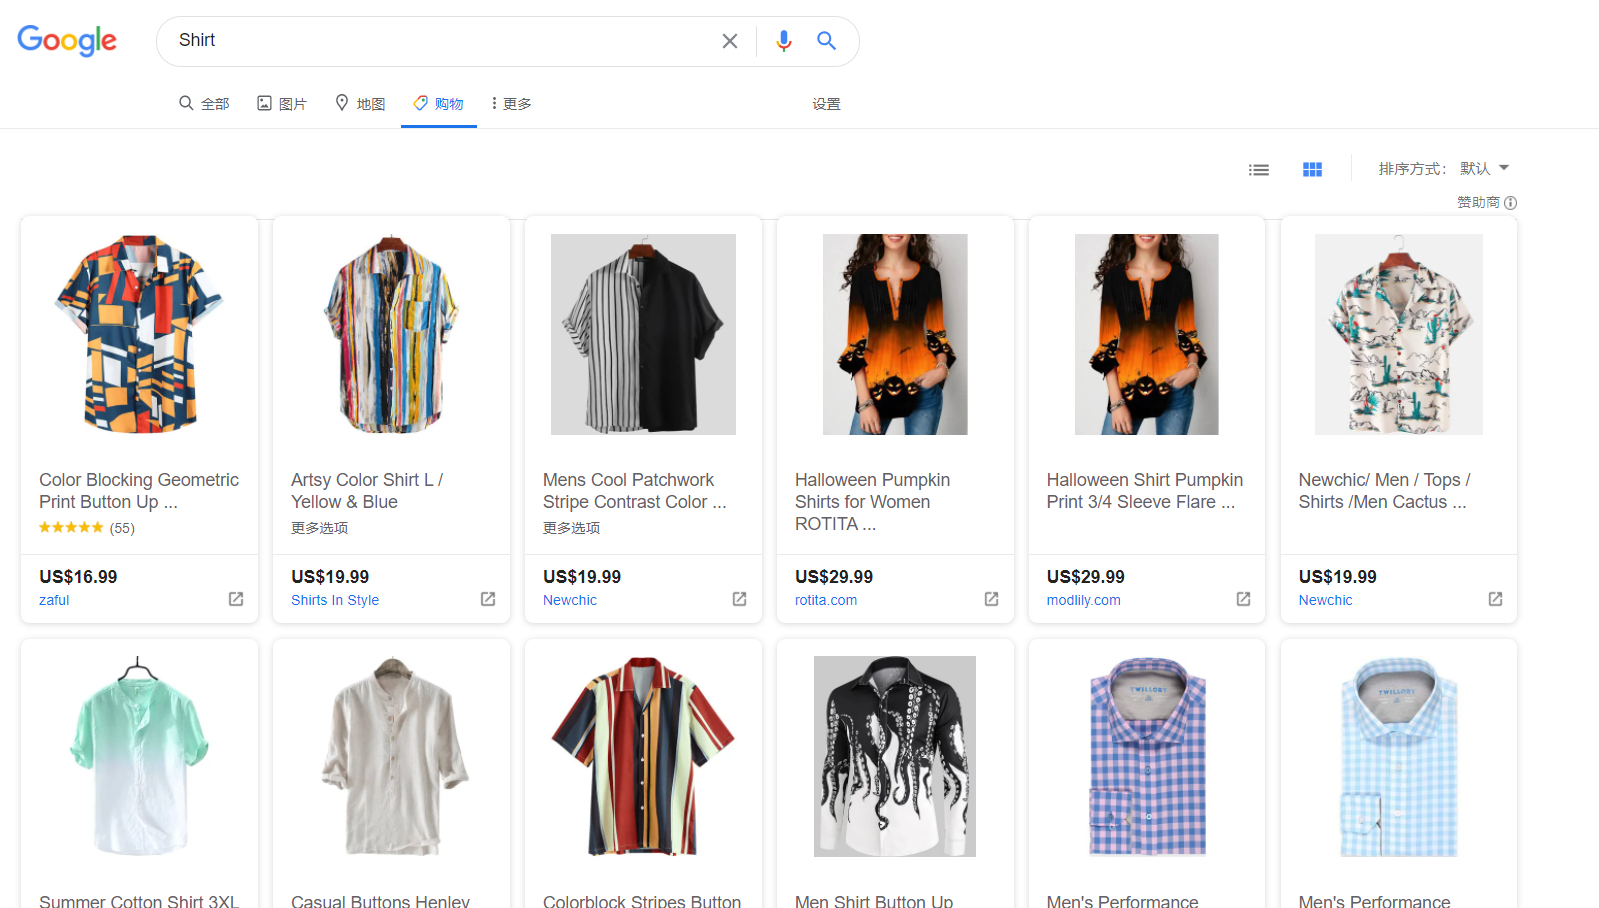Focus the Shirt search input field

coord(440,41)
